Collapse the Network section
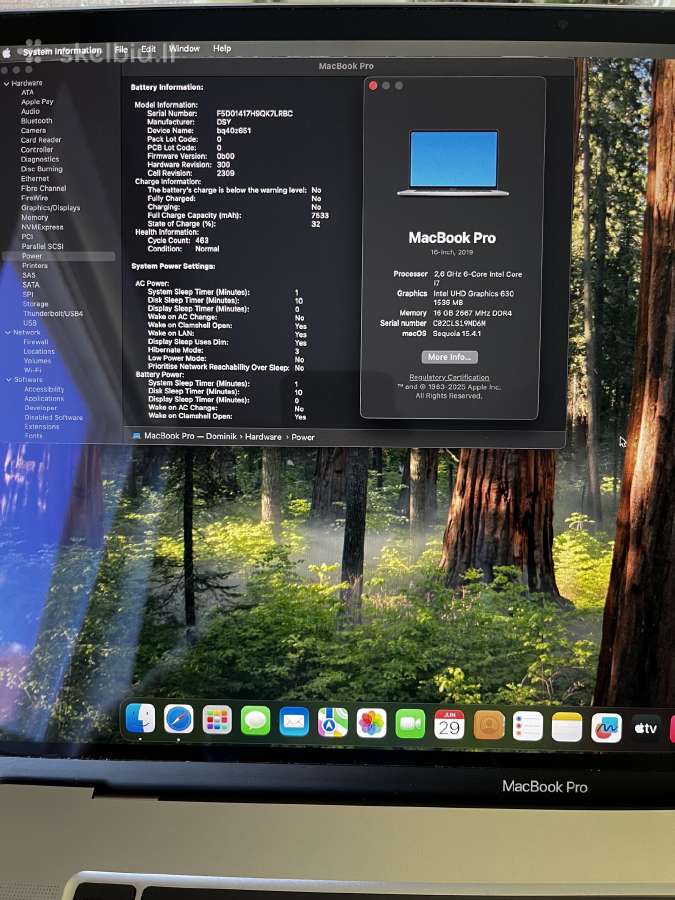675x900 pixels. [x=8, y=332]
